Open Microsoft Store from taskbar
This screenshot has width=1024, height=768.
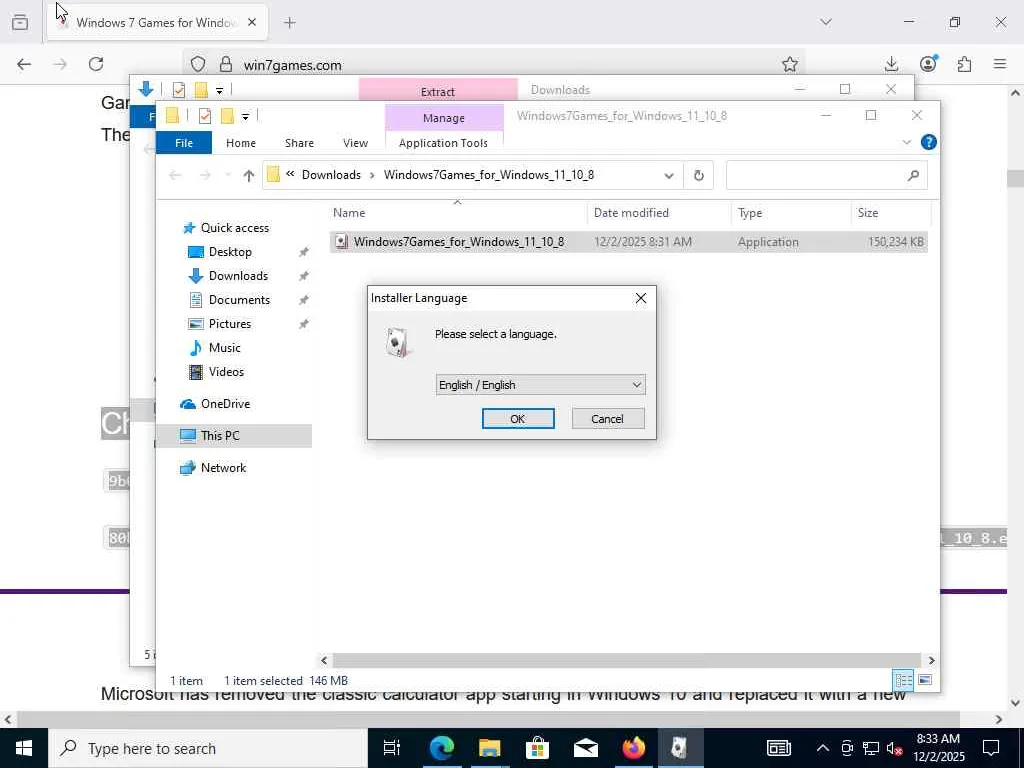(537, 748)
